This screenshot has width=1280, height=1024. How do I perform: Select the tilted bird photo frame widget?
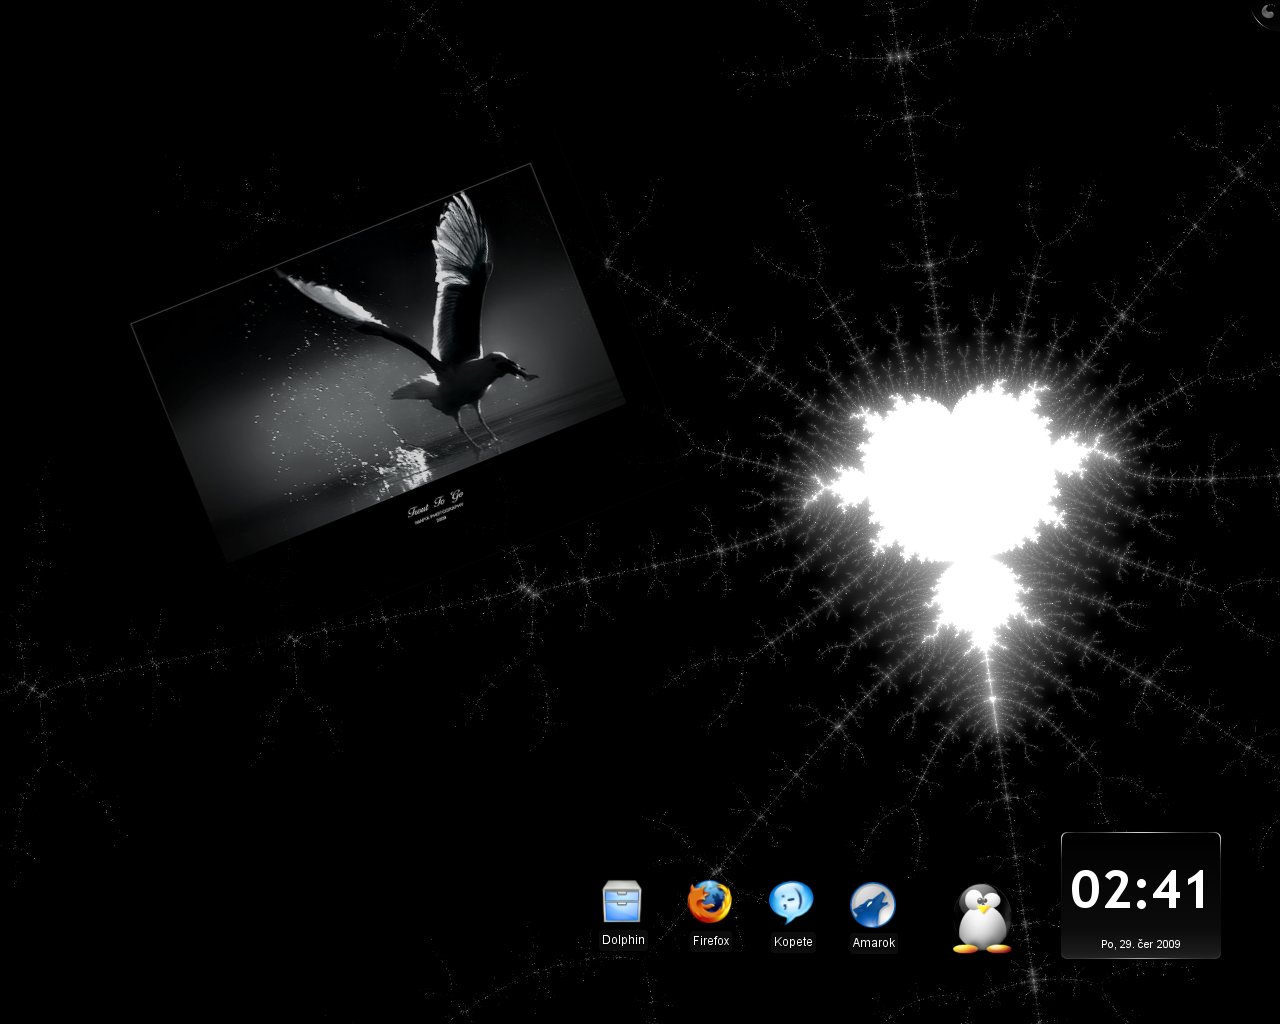point(378,362)
